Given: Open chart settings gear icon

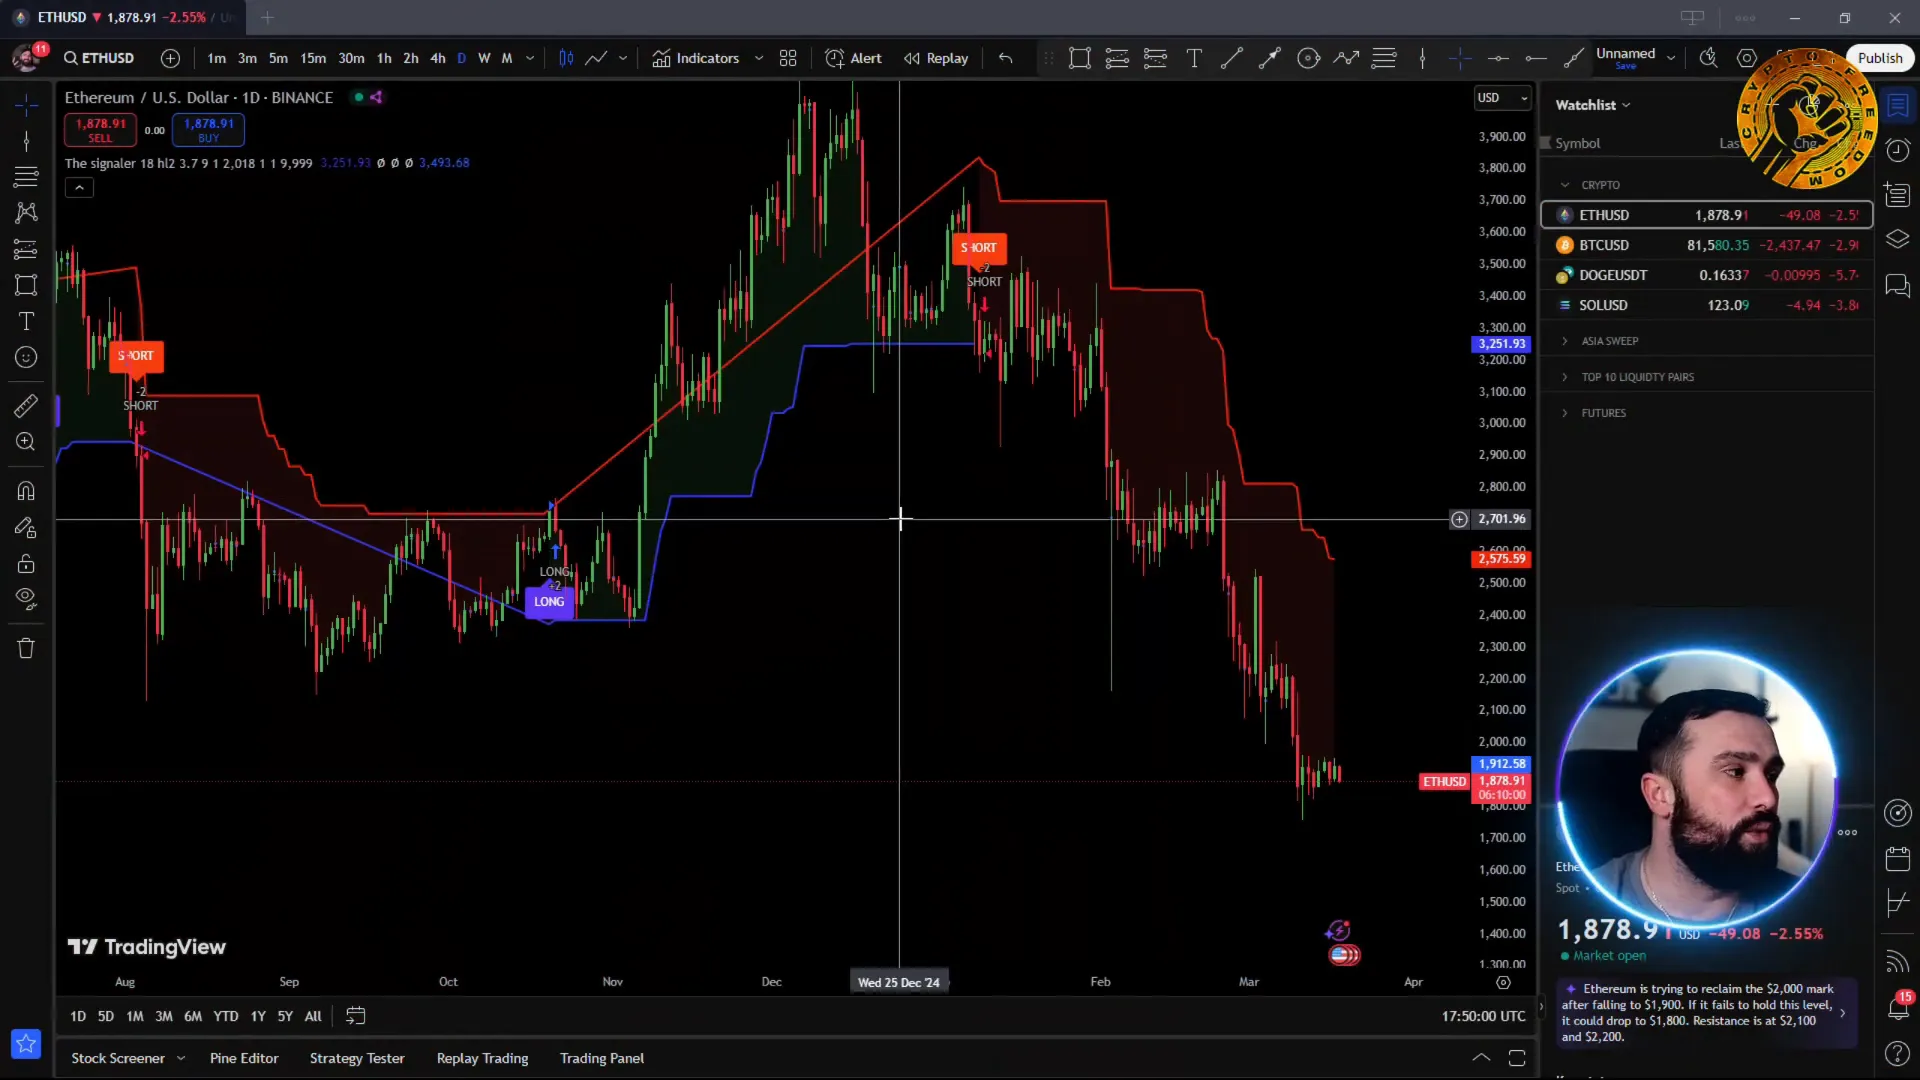Looking at the screenshot, I should coord(1747,58).
